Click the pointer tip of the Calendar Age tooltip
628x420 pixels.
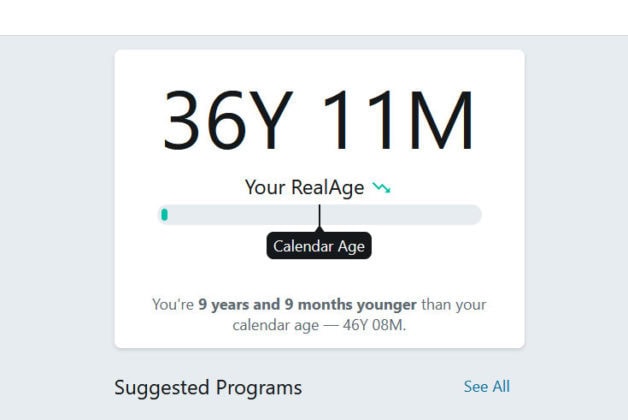pyautogui.click(x=320, y=231)
